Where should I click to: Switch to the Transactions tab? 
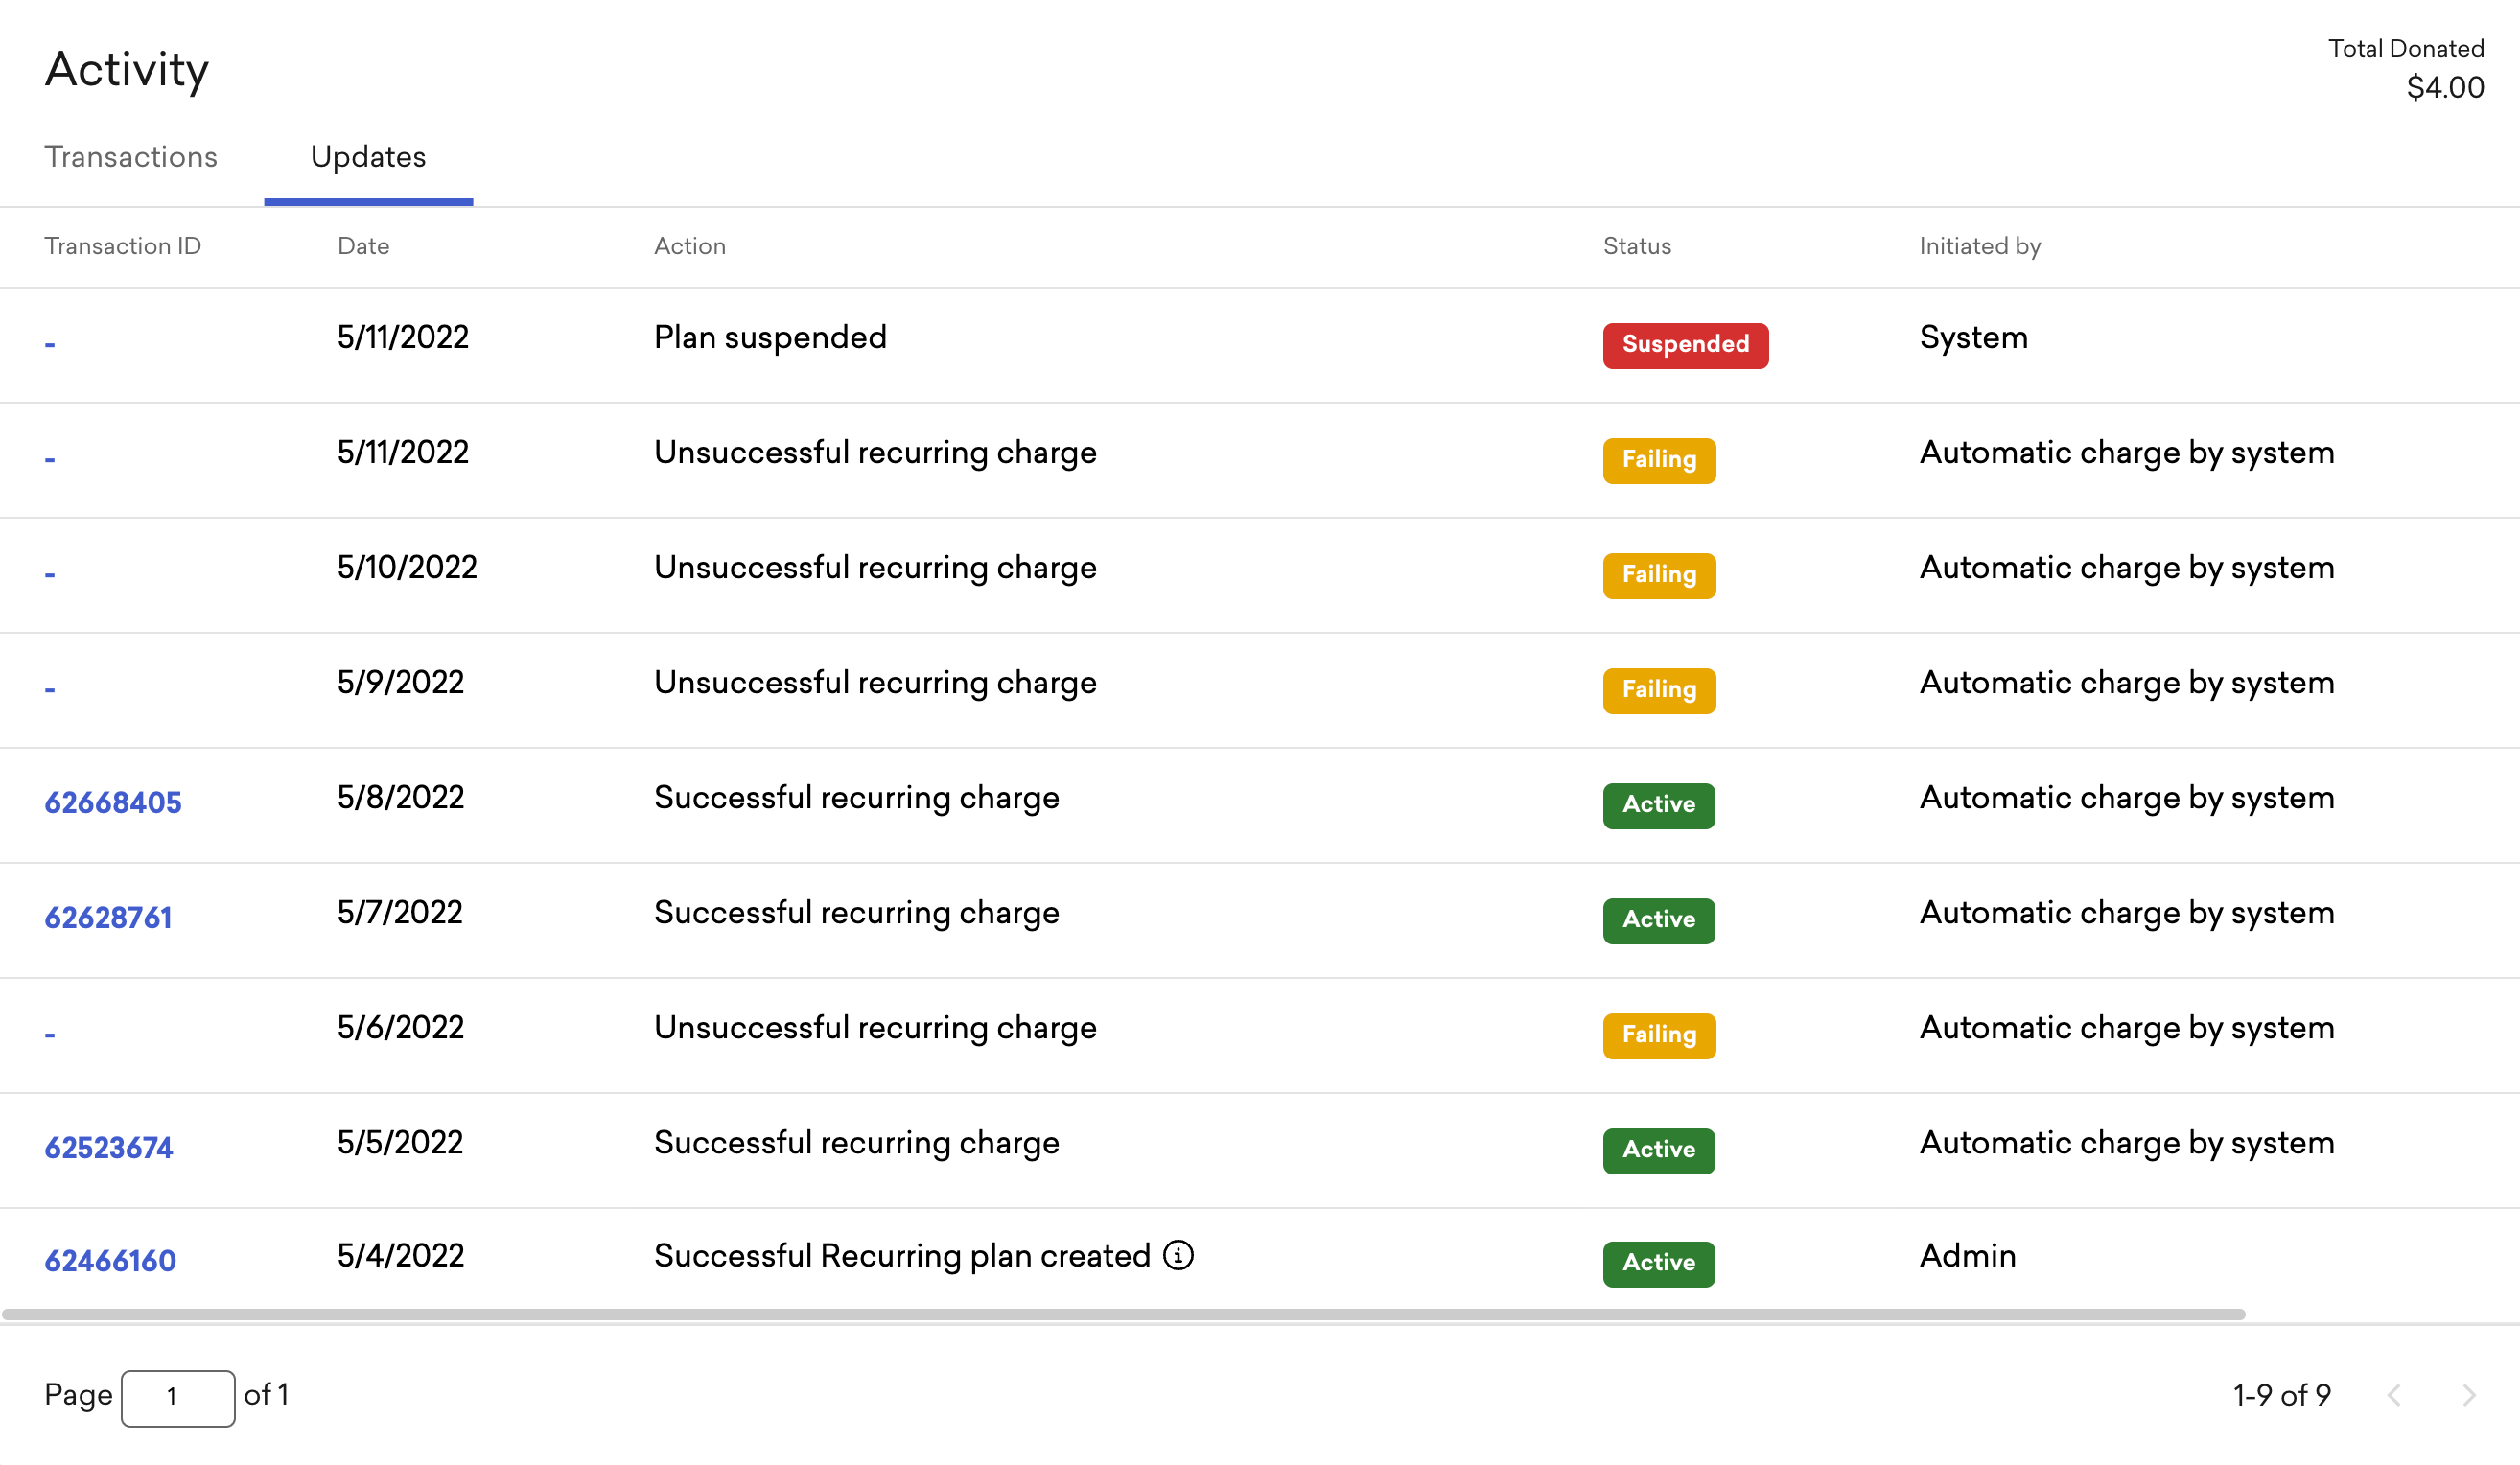pyautogui.click(x=131, y=157)
